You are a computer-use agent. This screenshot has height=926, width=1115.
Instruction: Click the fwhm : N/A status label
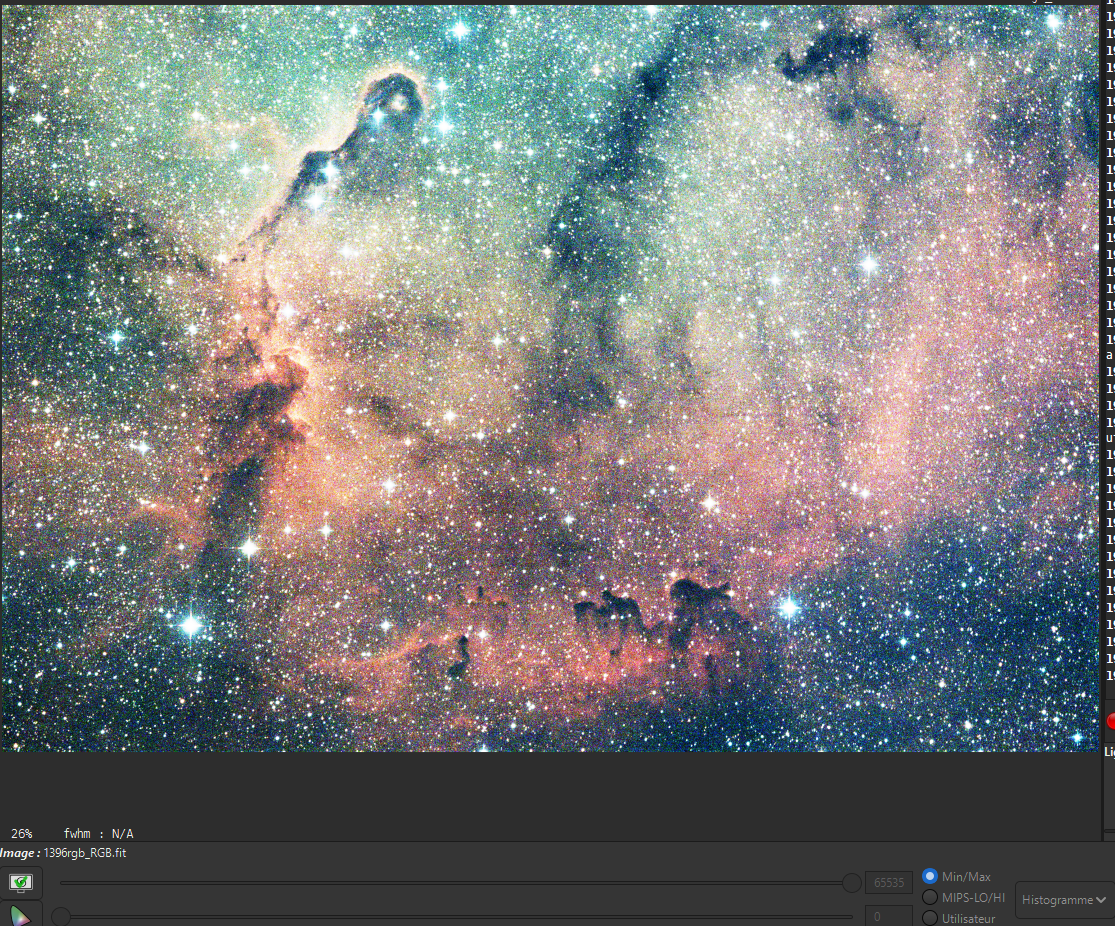(x=98, y=834)
